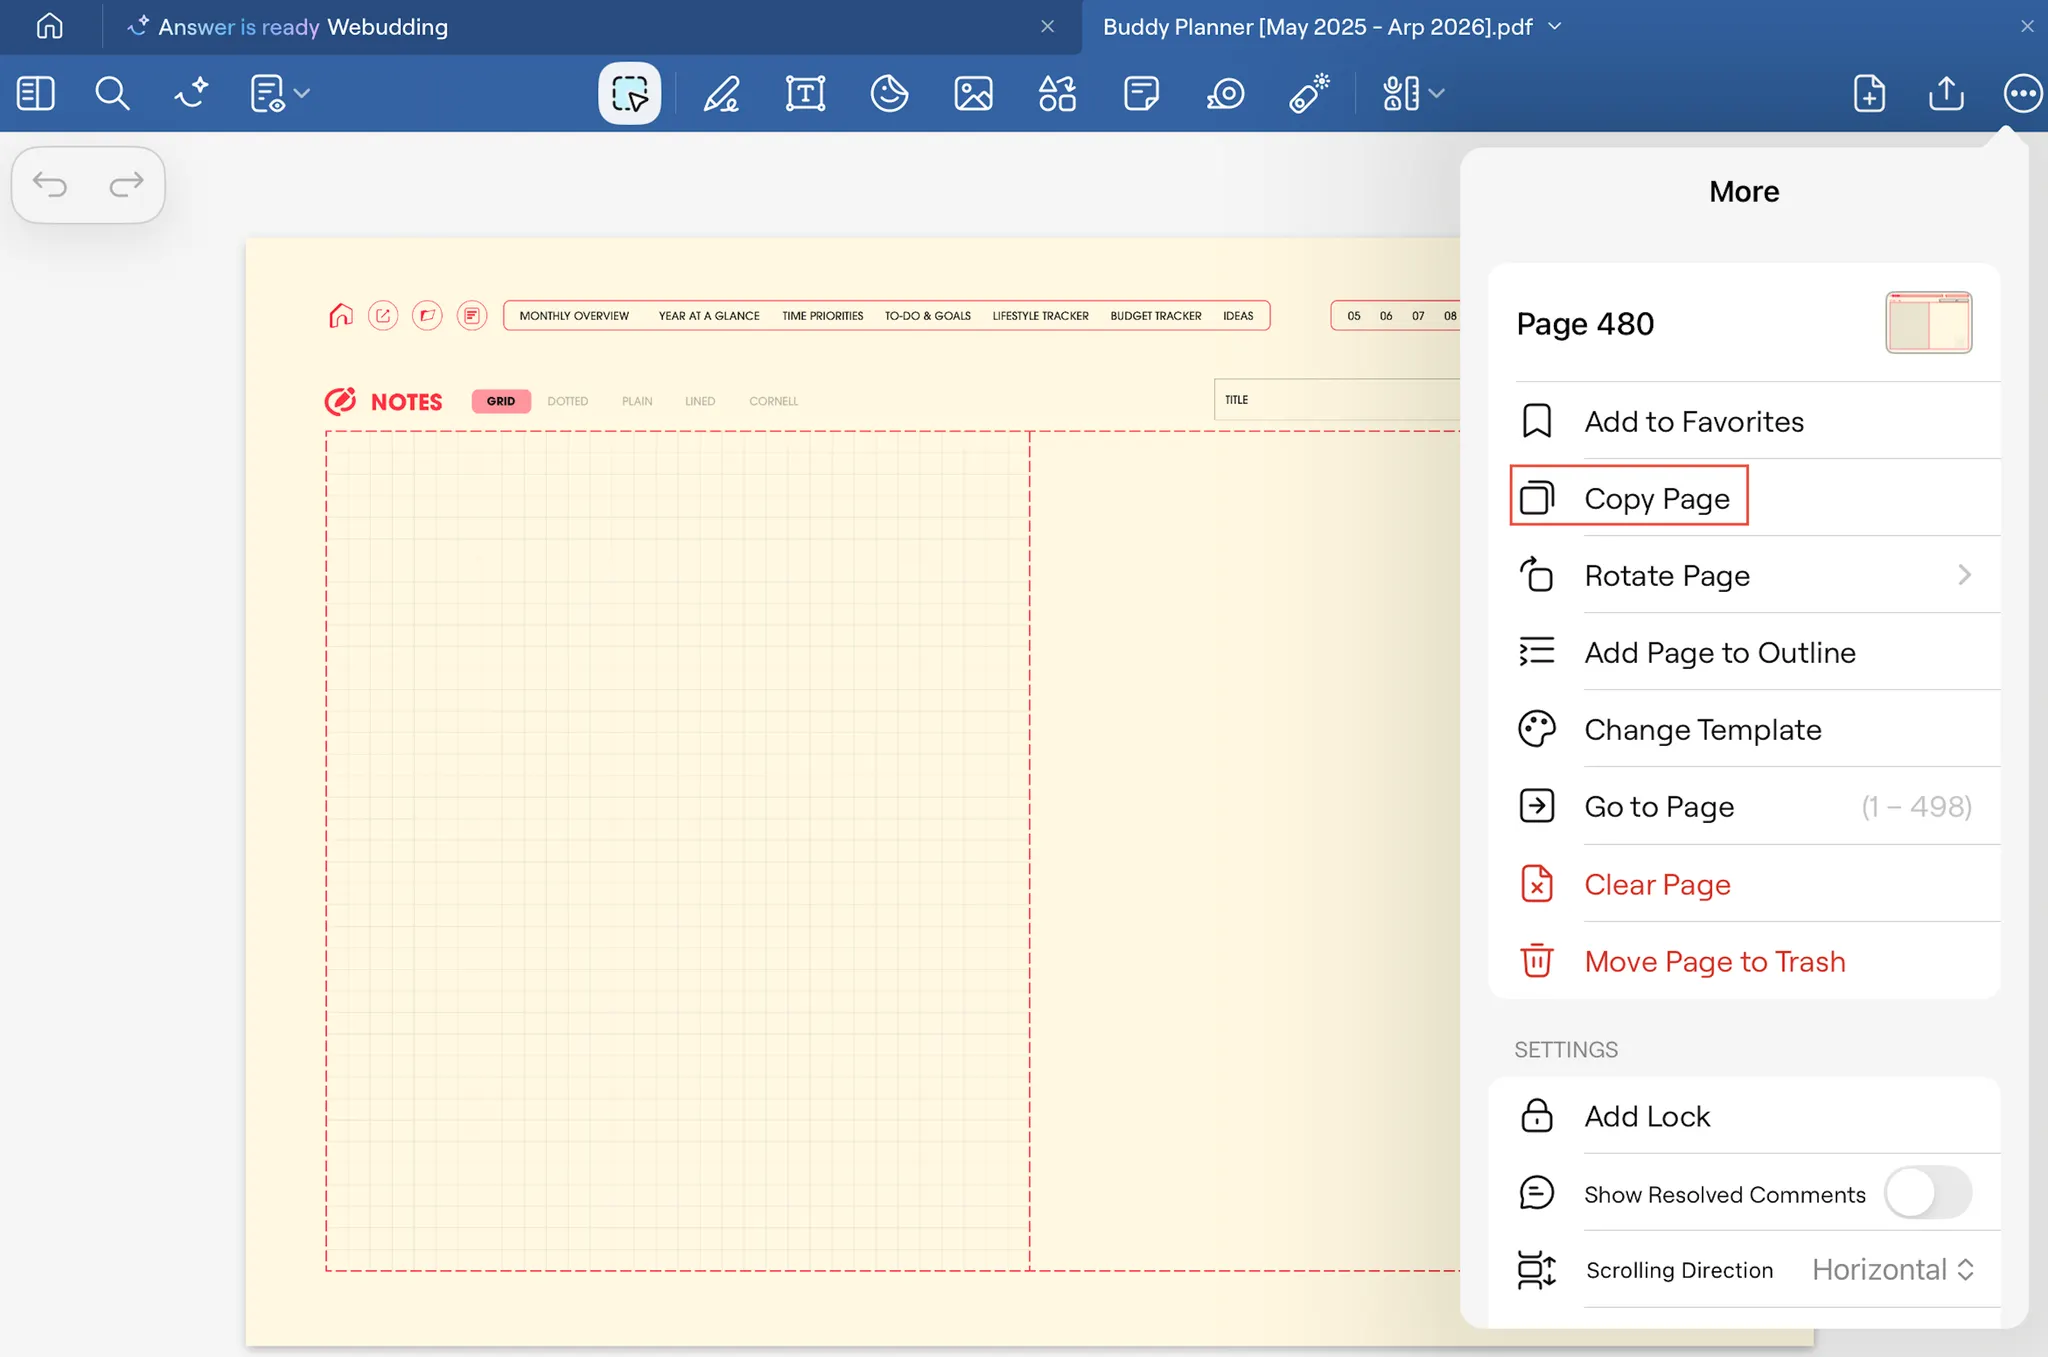The image size is (2048, 1357).
Task: Select the pen annotation tool
Action: [x=721, y=94]
